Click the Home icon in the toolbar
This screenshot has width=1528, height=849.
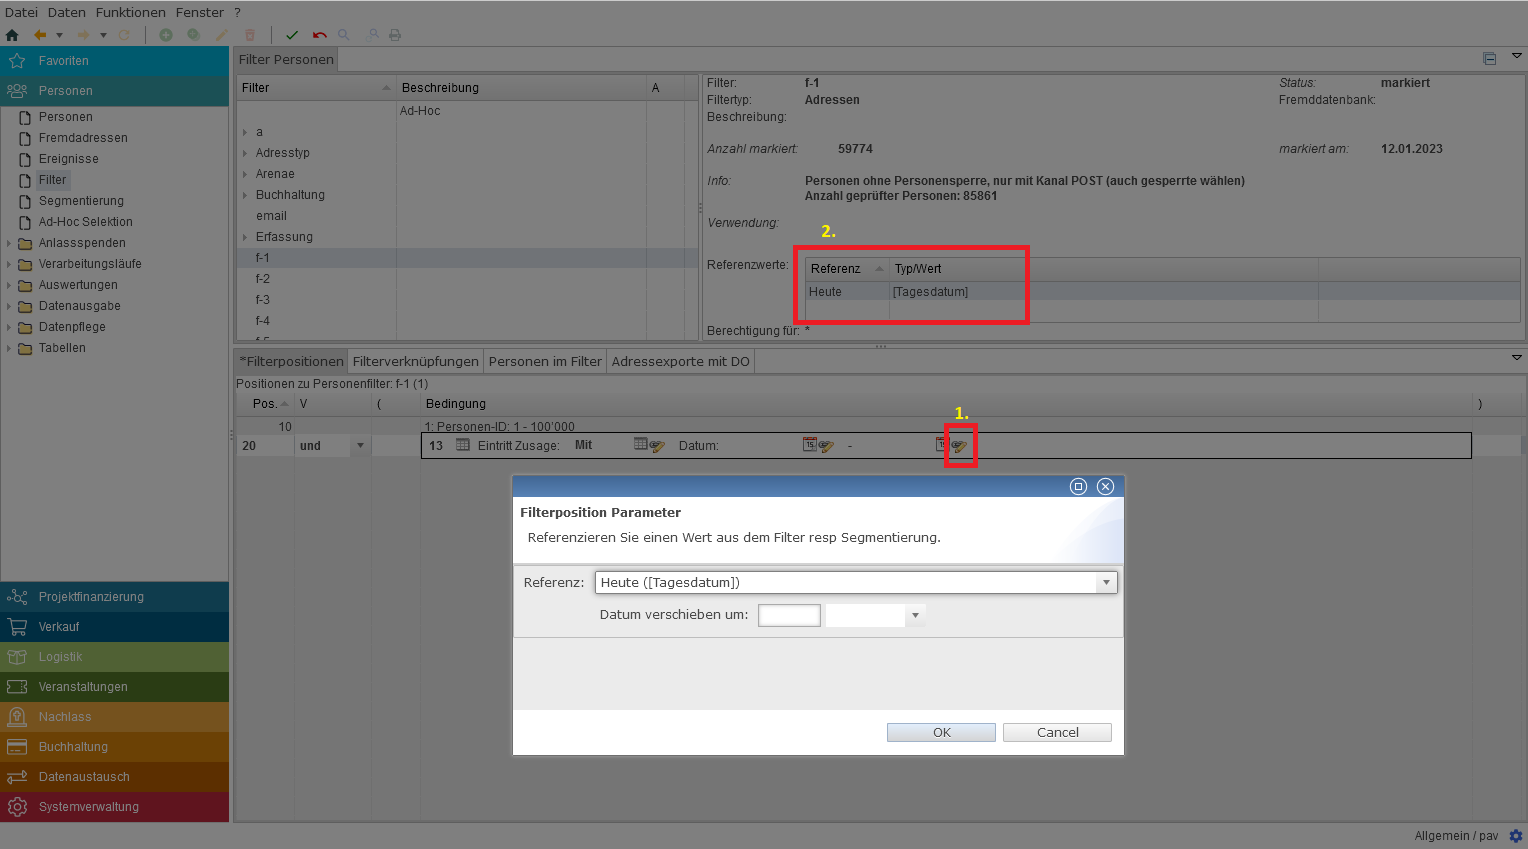pyautogui.click(x=12, y=35)
